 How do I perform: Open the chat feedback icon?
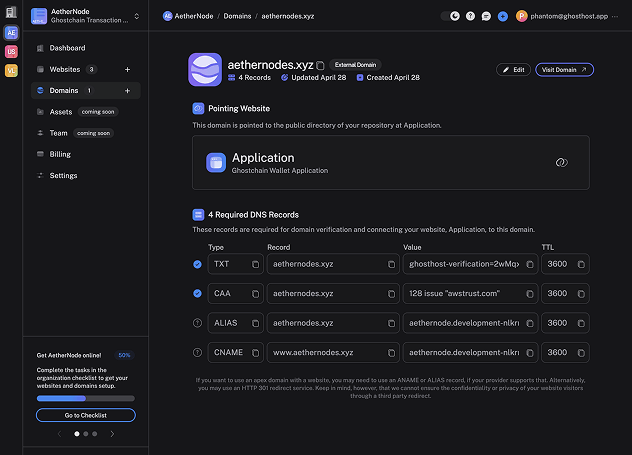click(486, 16)
